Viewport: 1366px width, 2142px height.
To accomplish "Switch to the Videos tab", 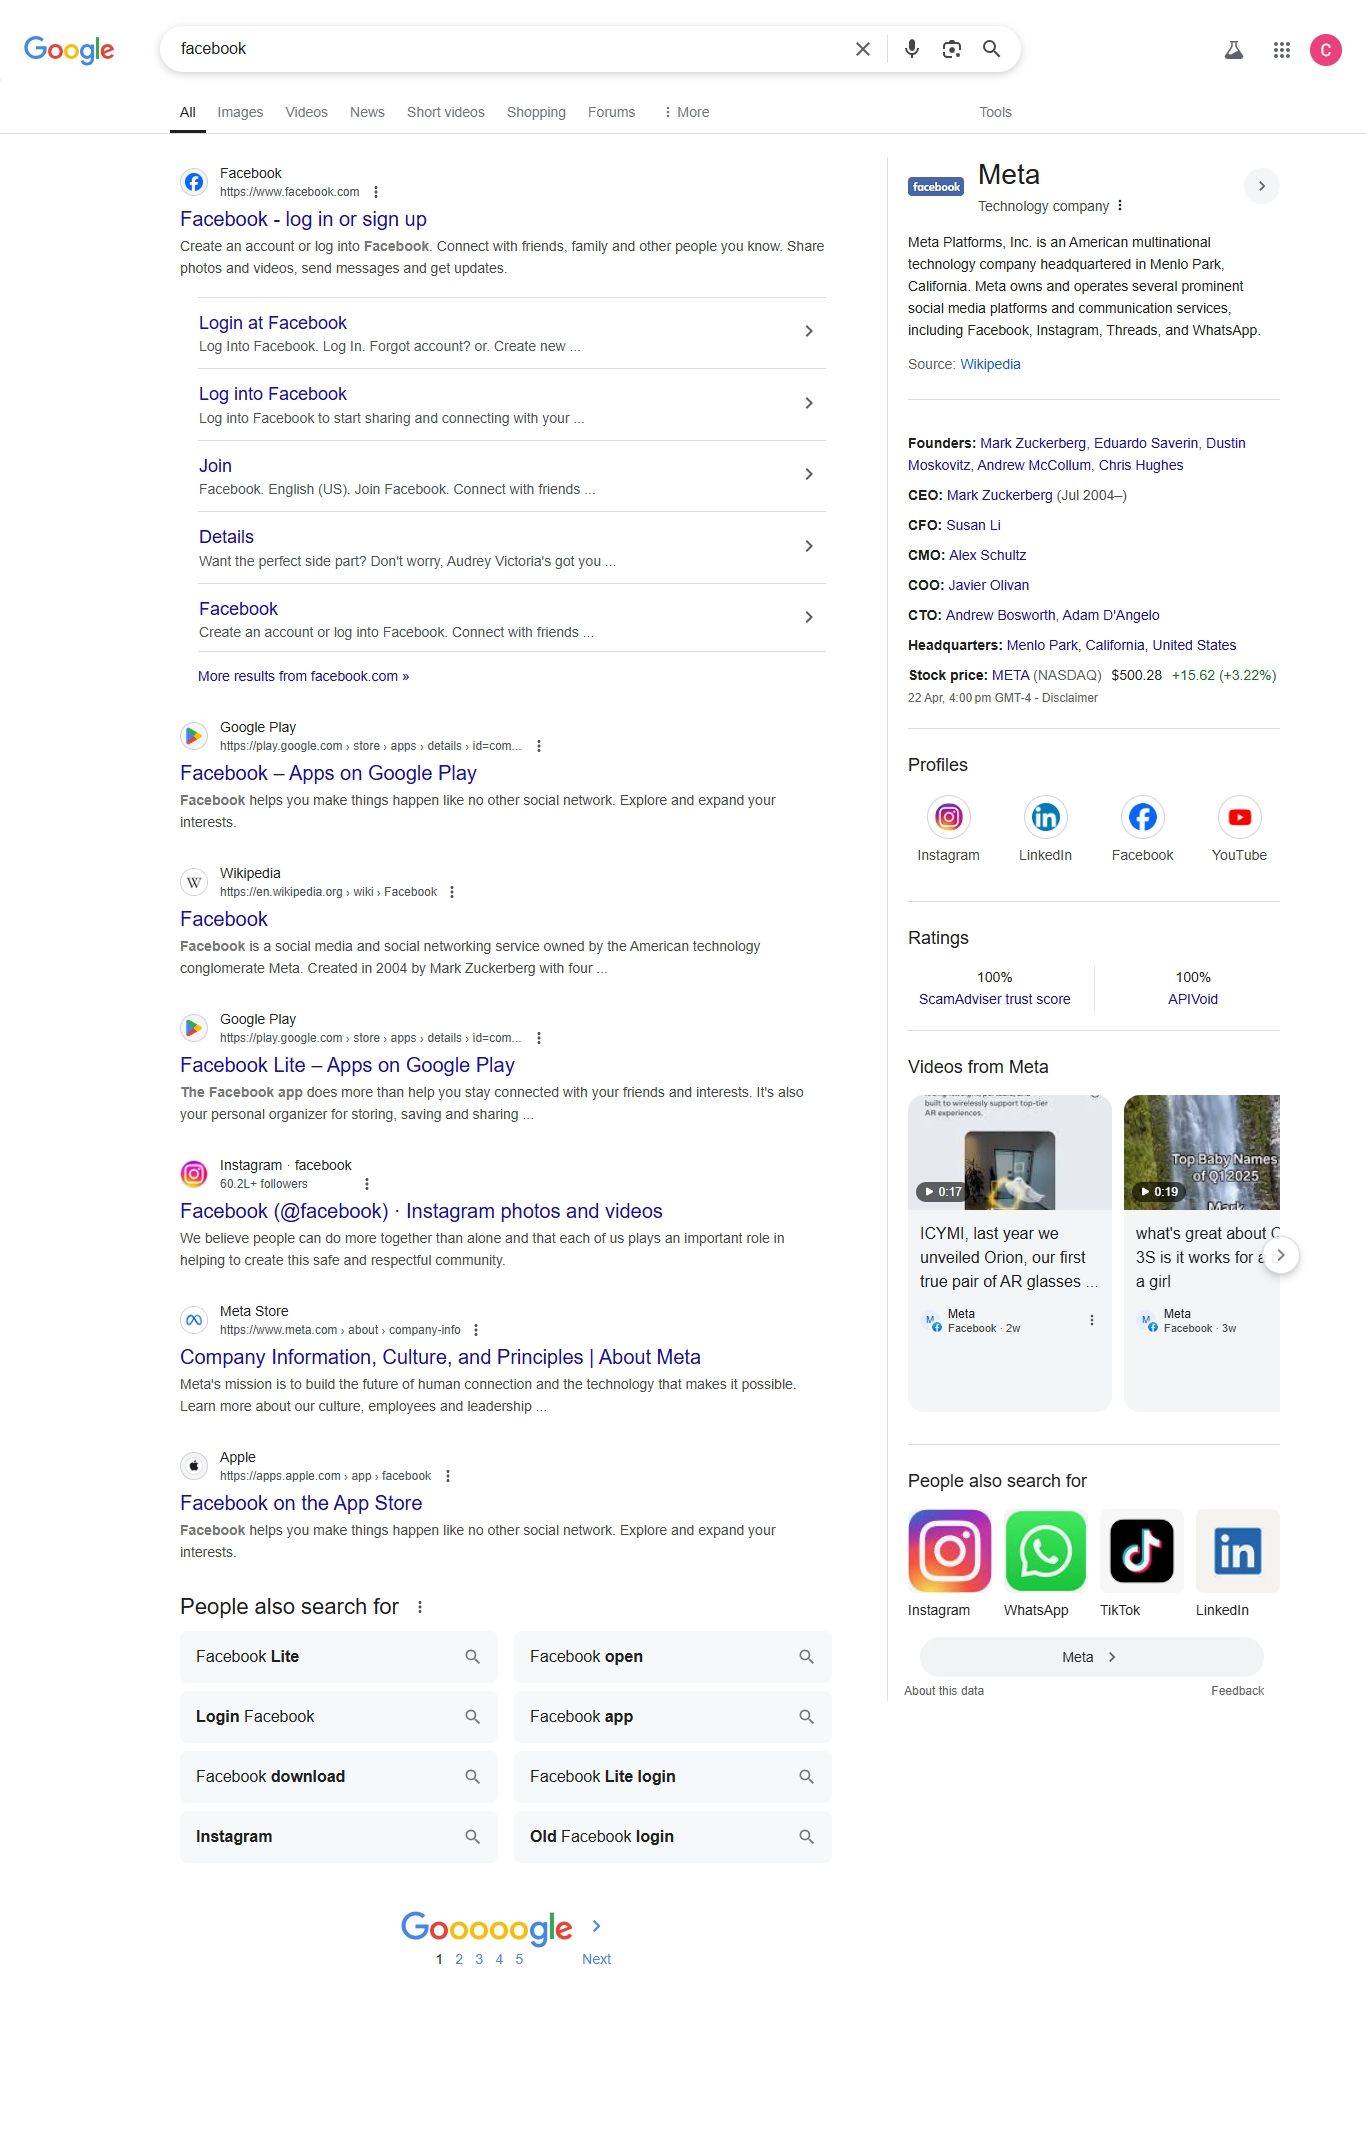I will [x=306, y=112].
